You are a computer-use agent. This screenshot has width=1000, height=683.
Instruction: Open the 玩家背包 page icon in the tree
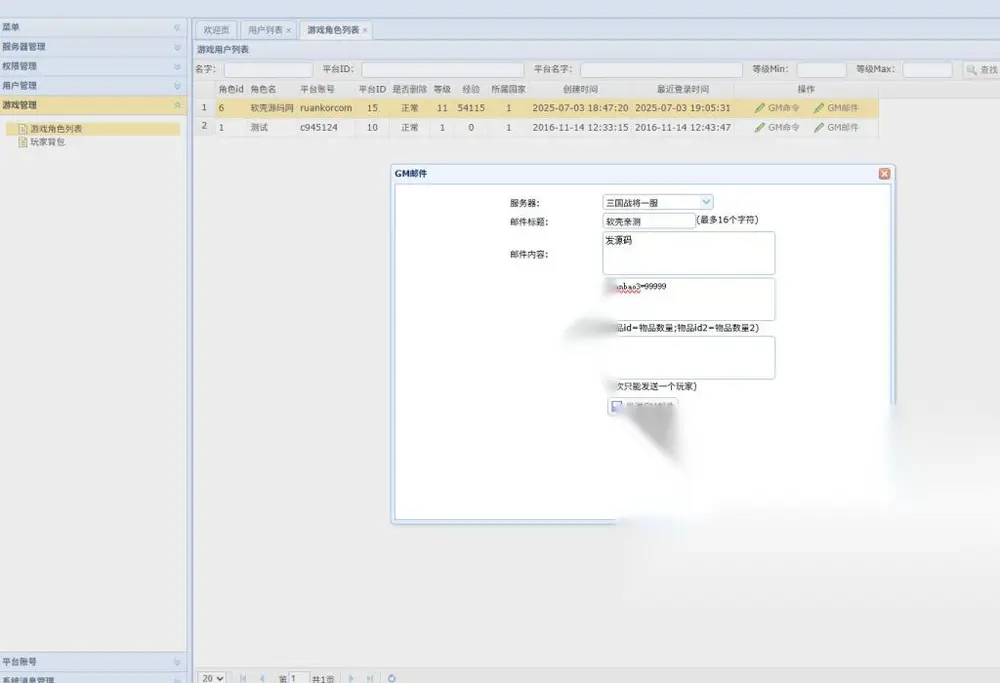23,142
